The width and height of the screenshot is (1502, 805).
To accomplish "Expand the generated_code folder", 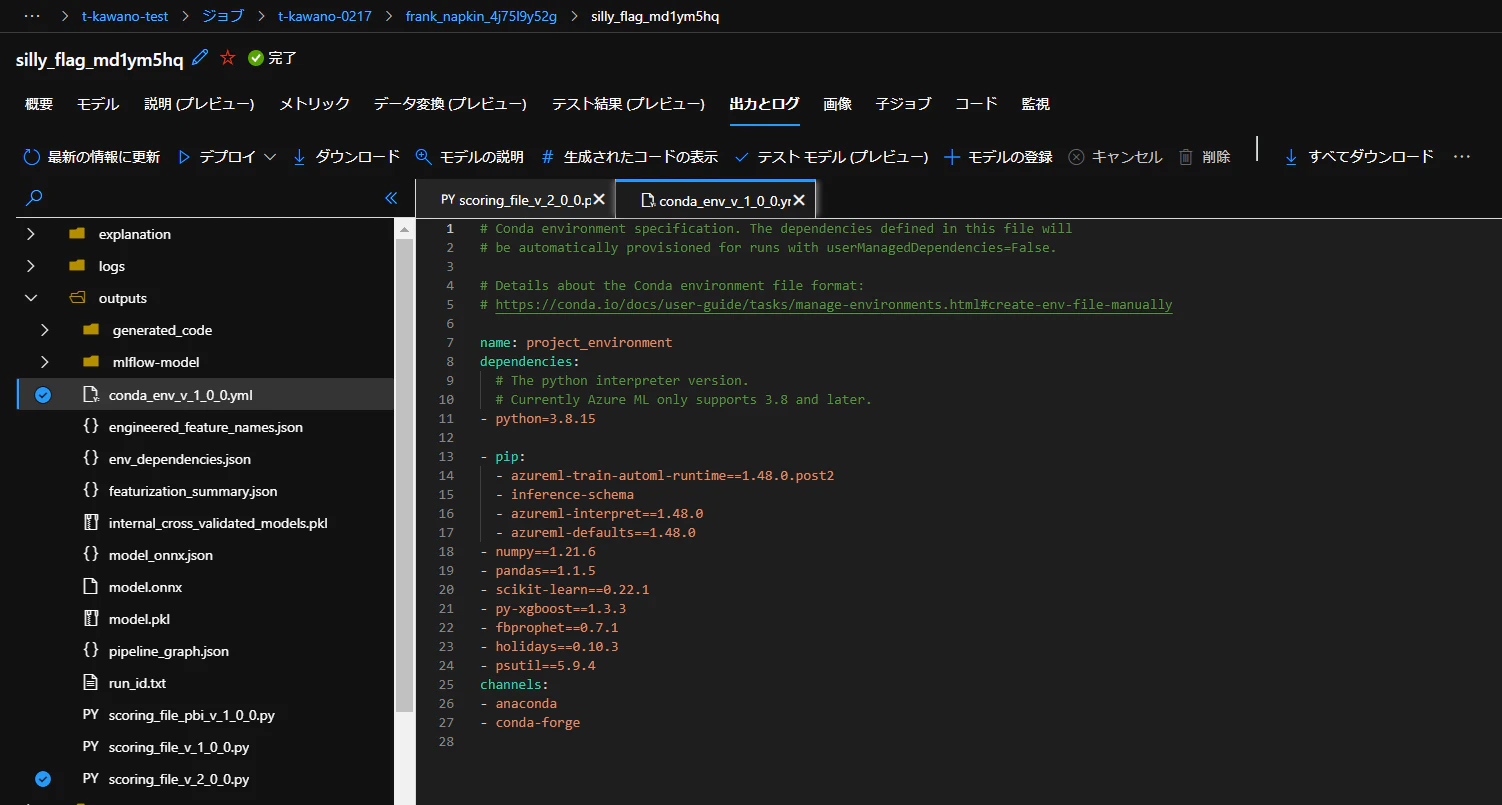I will click(x=44, y=330).
